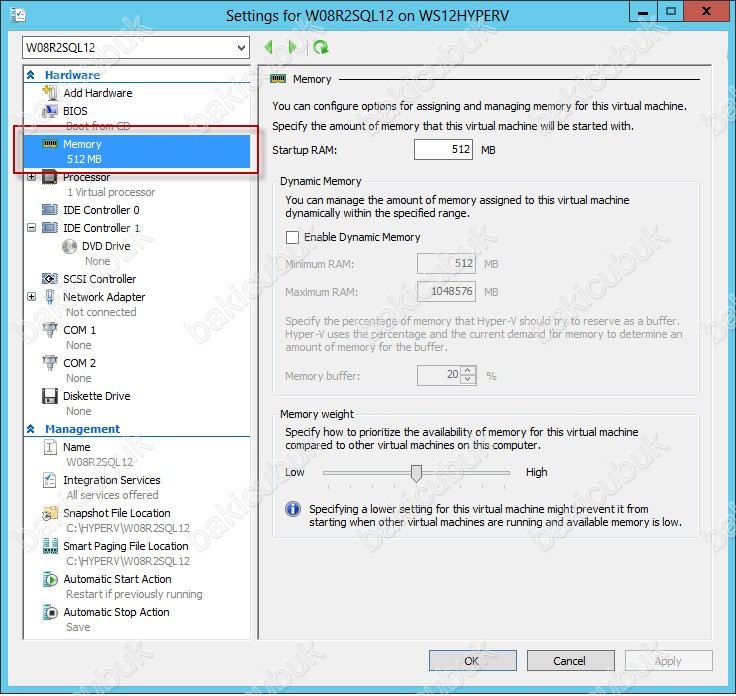Click the green refresh icon
This screenshot has width=736, height=696.
point(321,47)
